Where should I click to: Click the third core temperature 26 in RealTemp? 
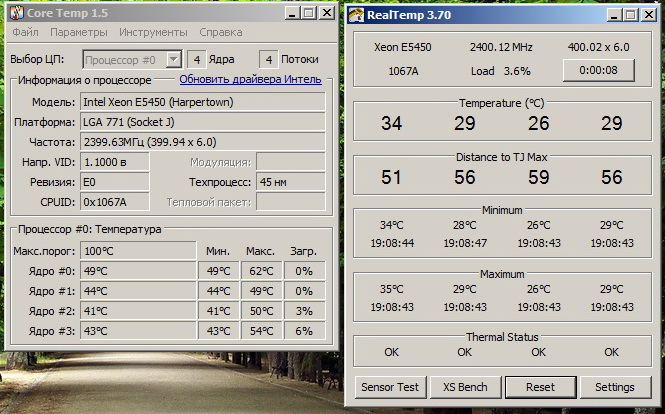click(x=539, y=123)
